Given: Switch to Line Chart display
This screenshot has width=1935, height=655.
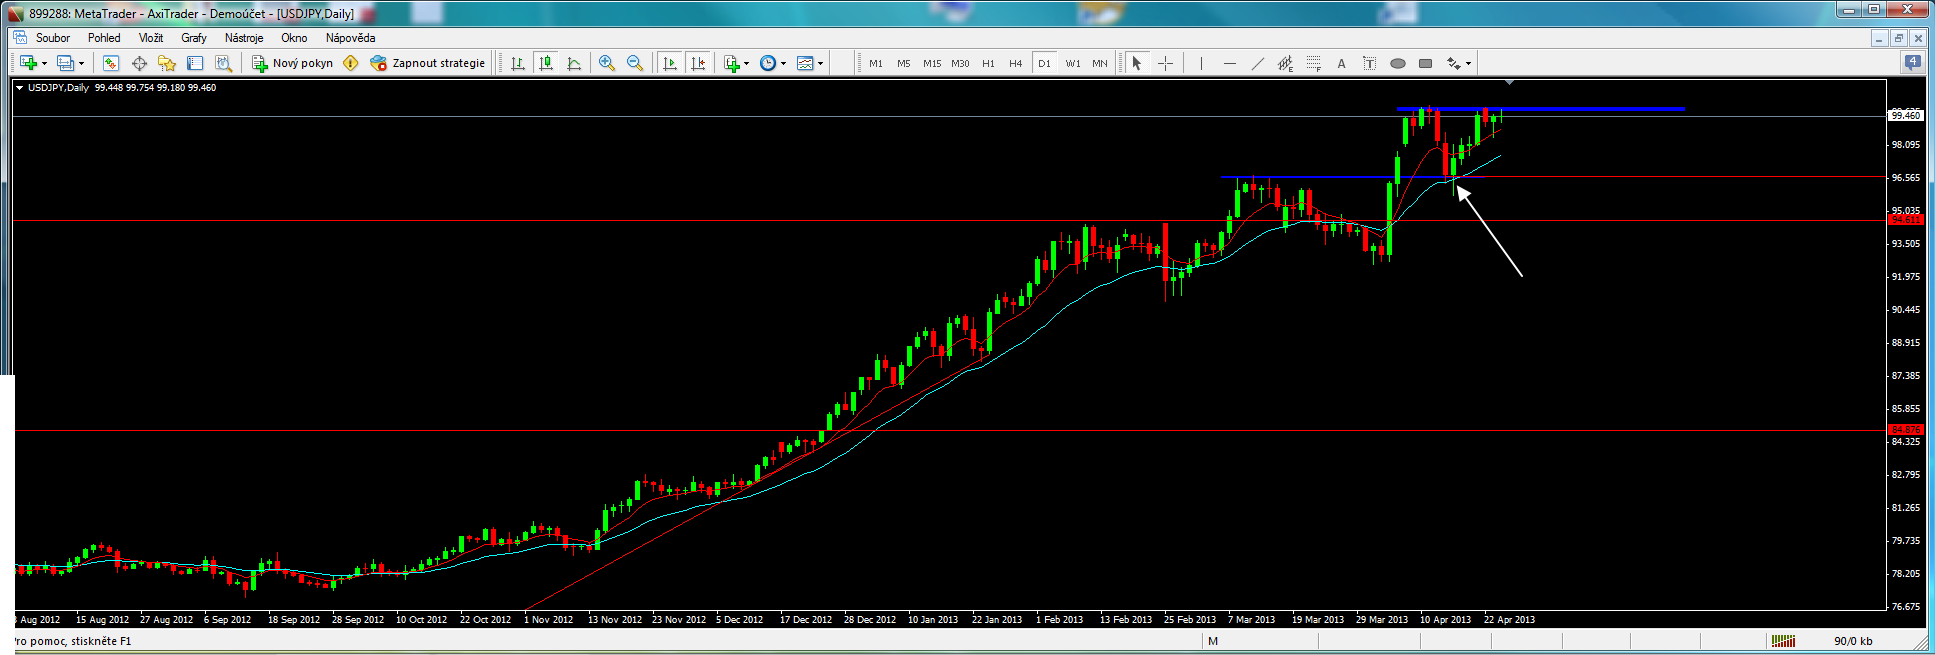Looking at the screenshot, I should tap(574, 63).
